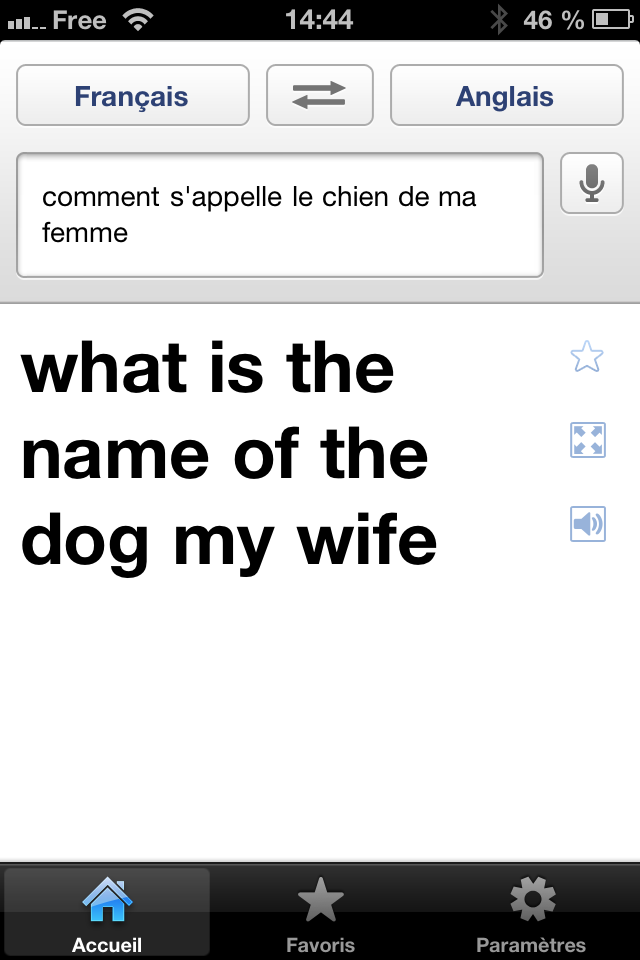The image size is (640, 960).
Task: Tap the French text input field
Action: 280,215
